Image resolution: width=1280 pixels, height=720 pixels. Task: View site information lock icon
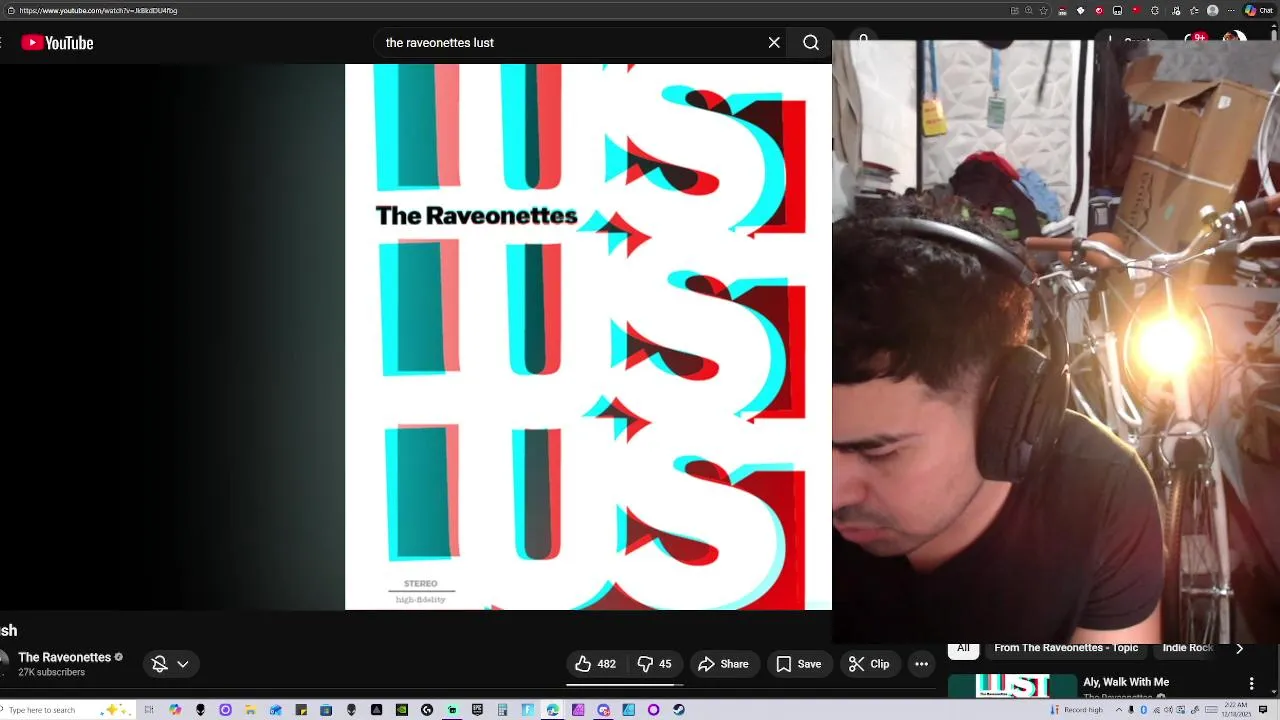[10, 10]
